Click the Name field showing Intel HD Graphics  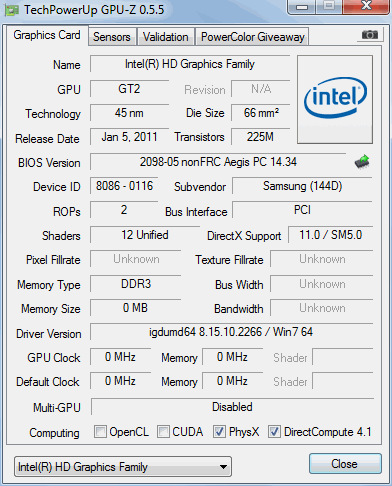coord(190,64)
